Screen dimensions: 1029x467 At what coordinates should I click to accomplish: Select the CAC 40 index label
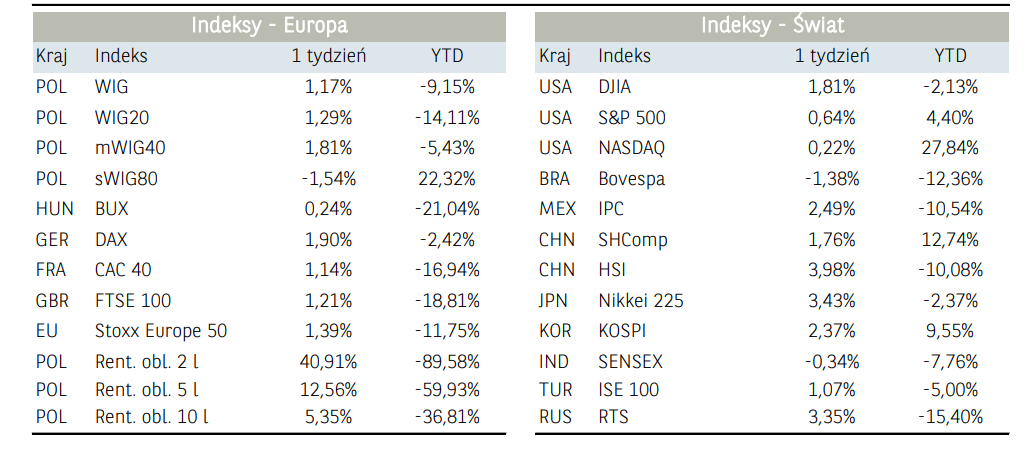tap(123, 270)
